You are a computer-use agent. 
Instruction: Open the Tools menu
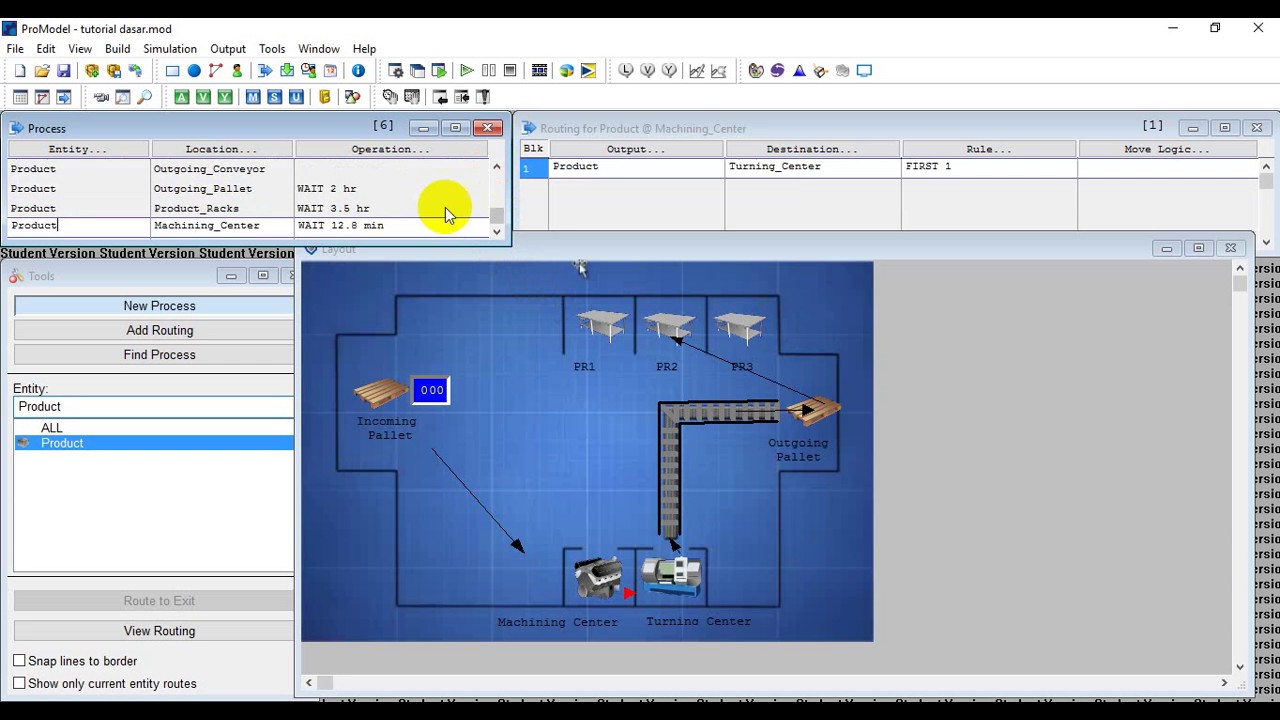[272, 49]
